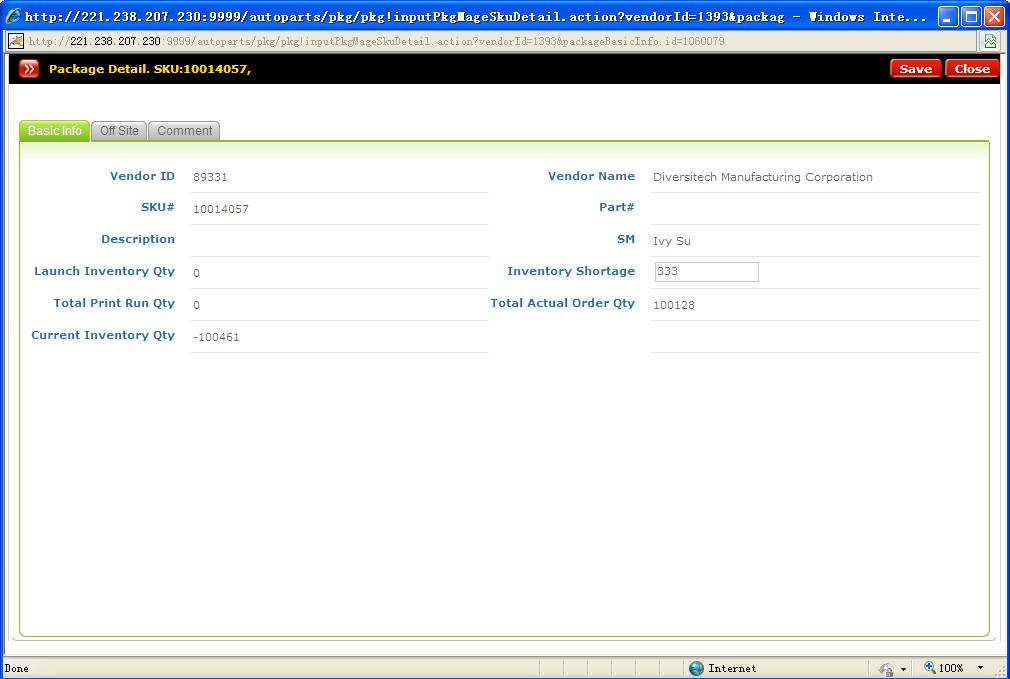
Task: Click the page icon left of the address
Action: pyautogui.click(x=16, y=41)
